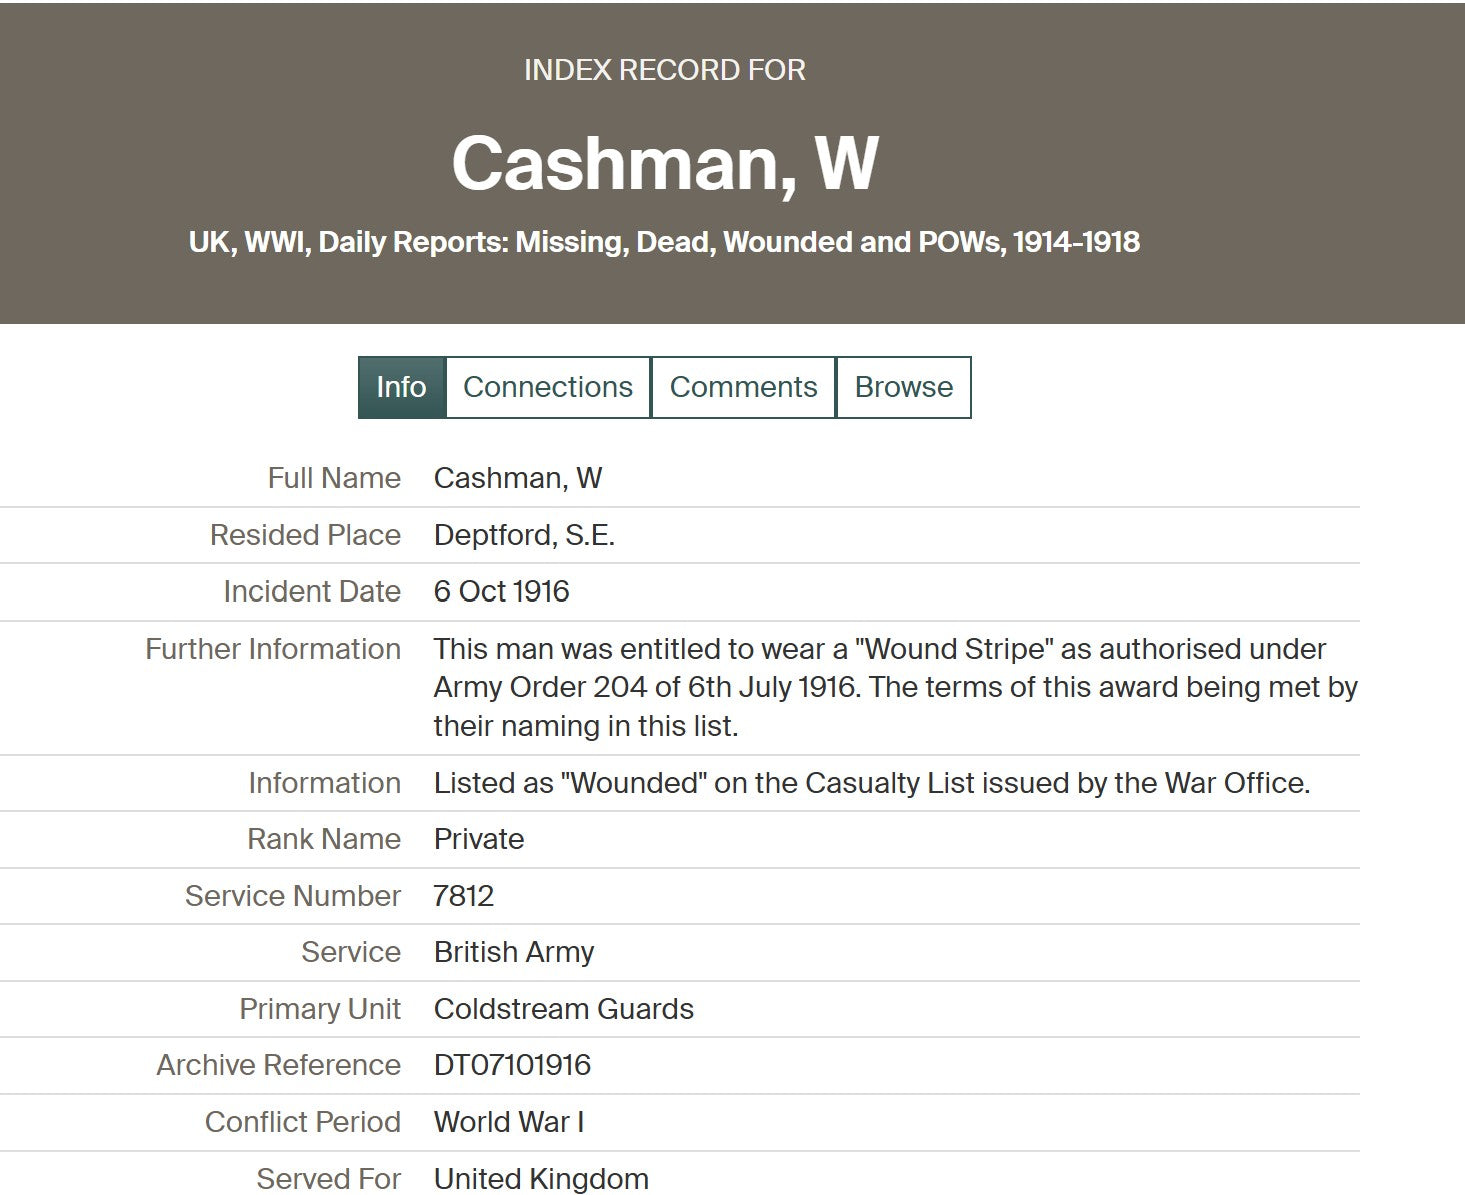Click the Full Name value 'Cashman, W'
Image resolution: width=1465 pixels, height=1195 pixels.
[517, 478]
